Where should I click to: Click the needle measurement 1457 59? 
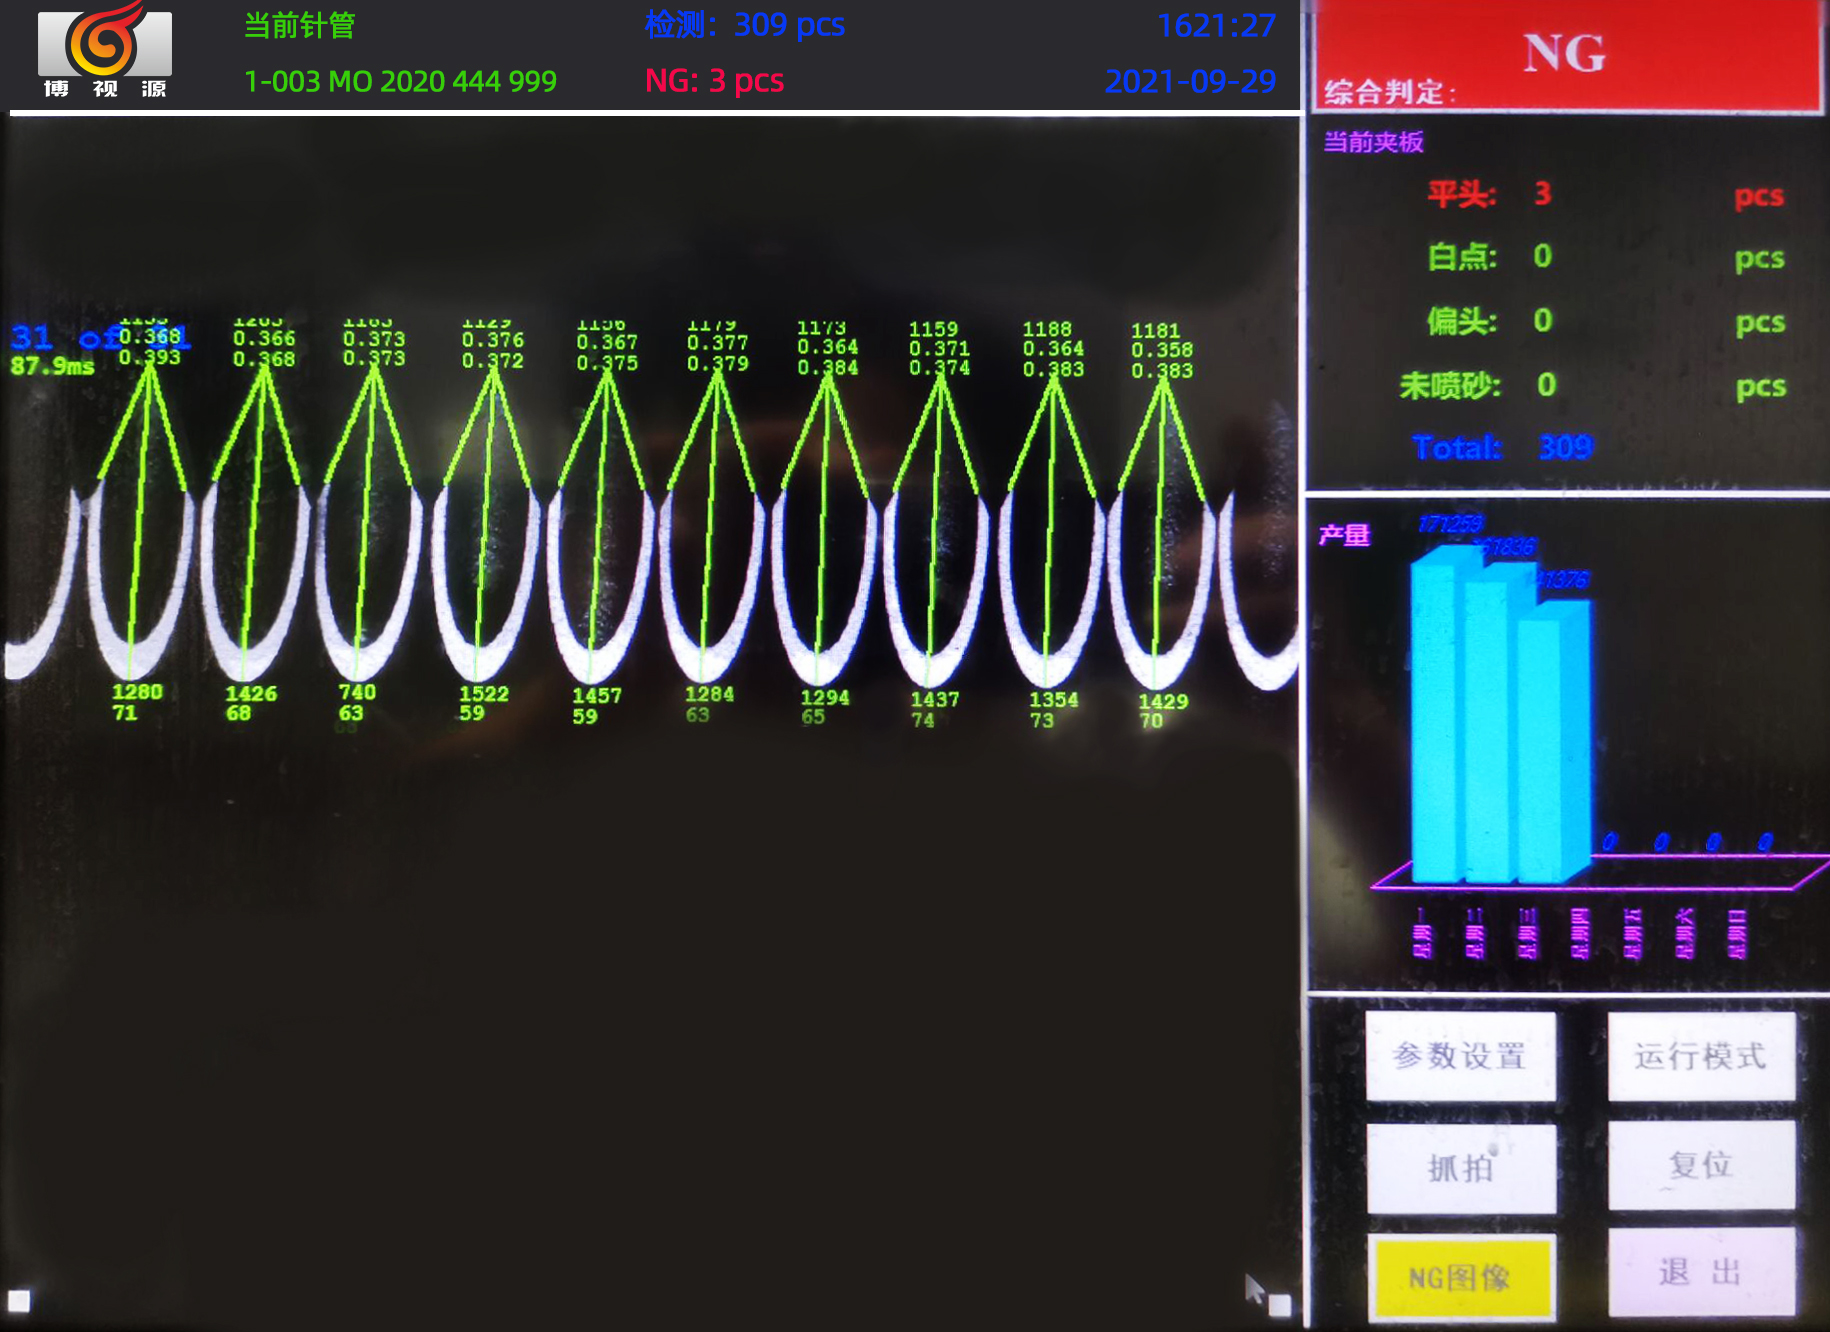click(x=596, y=705)
